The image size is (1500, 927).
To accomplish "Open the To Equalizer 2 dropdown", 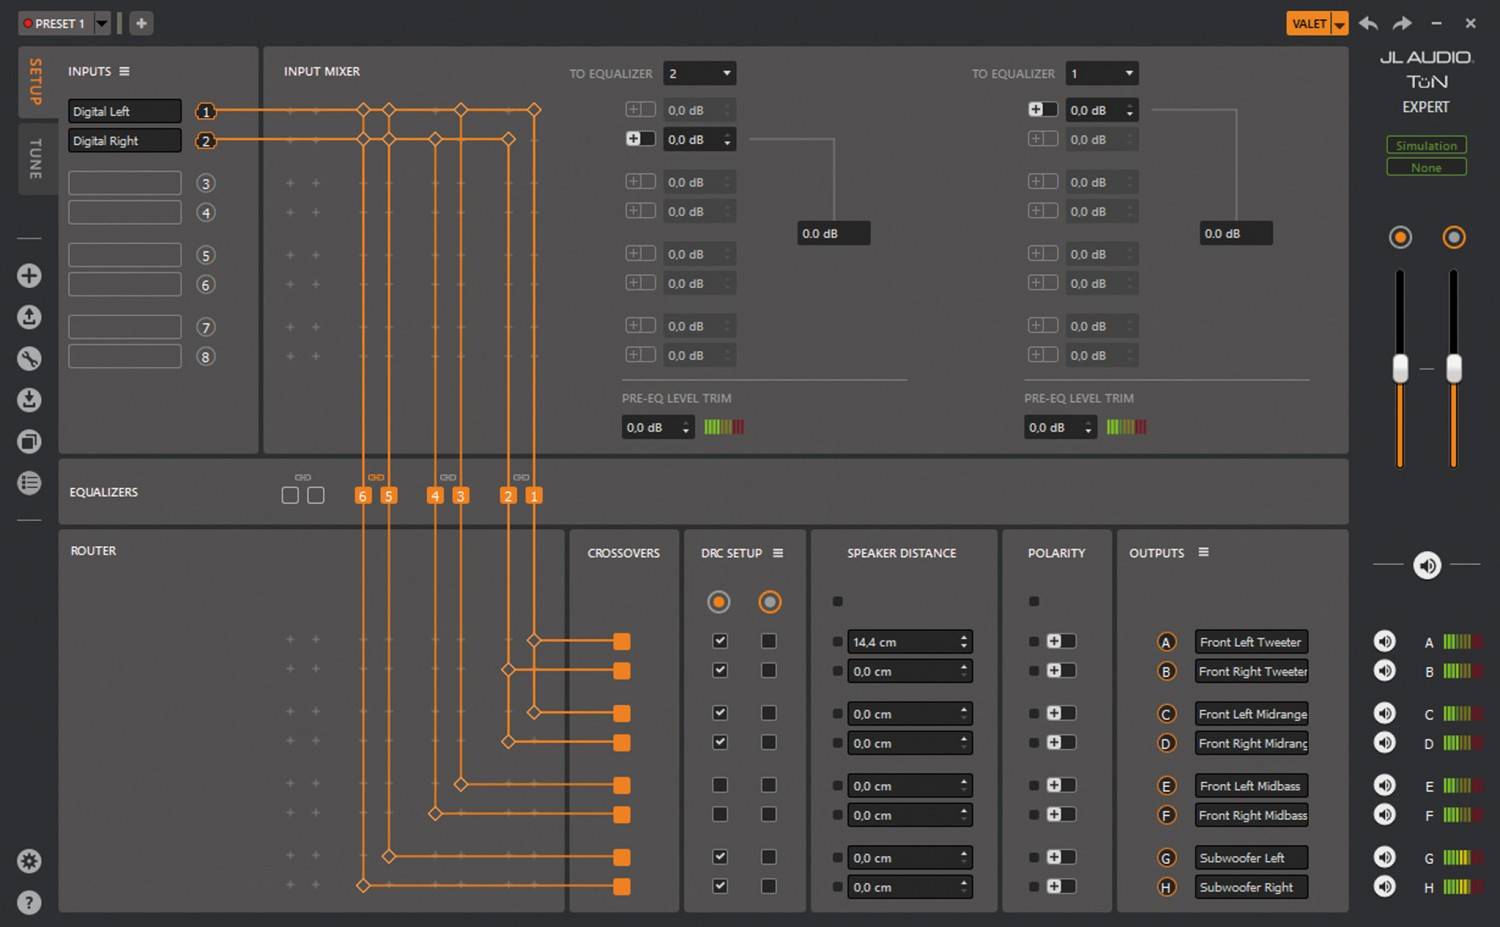I will (700, 73).
